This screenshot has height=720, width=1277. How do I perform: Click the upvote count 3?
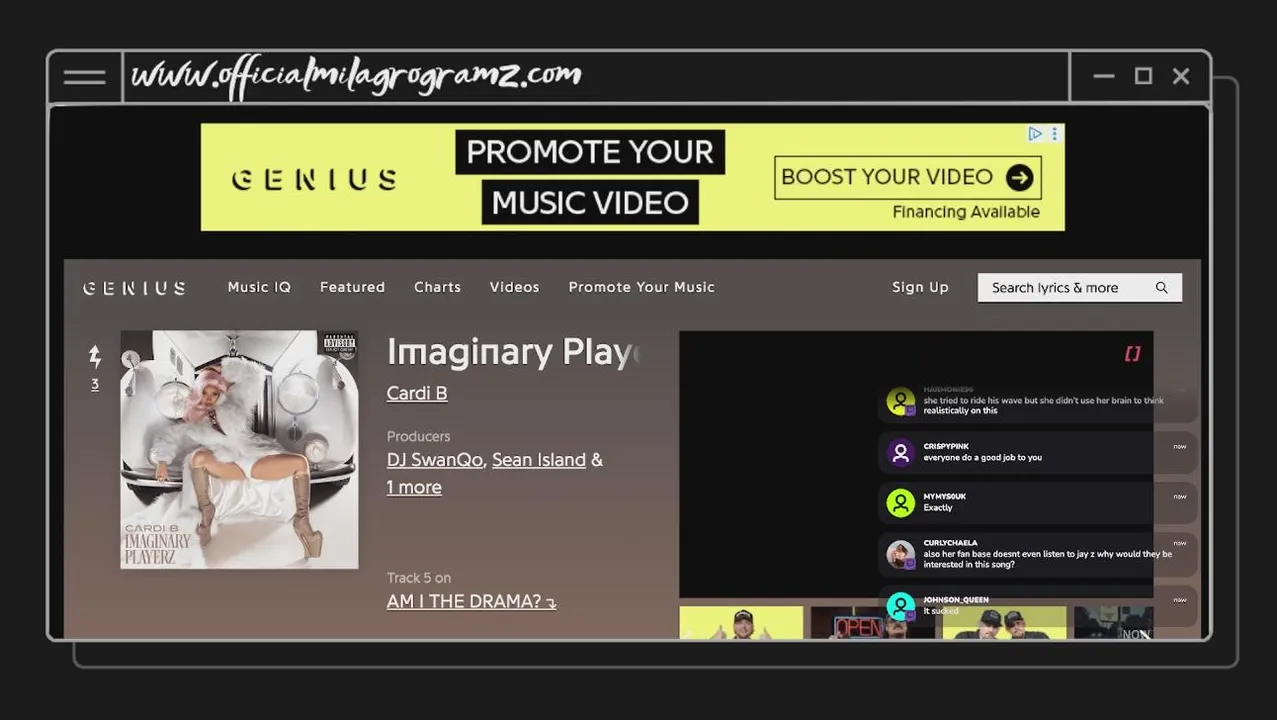pyautogui.click(x=95, y=384)
